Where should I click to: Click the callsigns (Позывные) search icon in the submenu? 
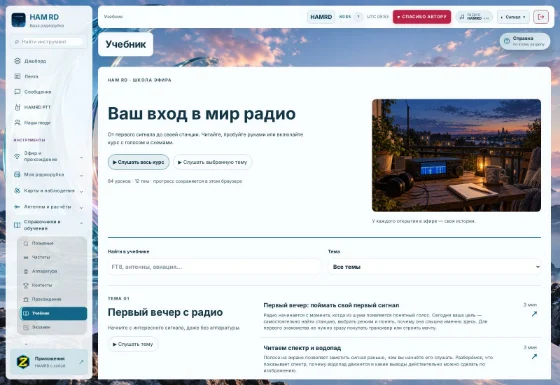tap(26, 244)
